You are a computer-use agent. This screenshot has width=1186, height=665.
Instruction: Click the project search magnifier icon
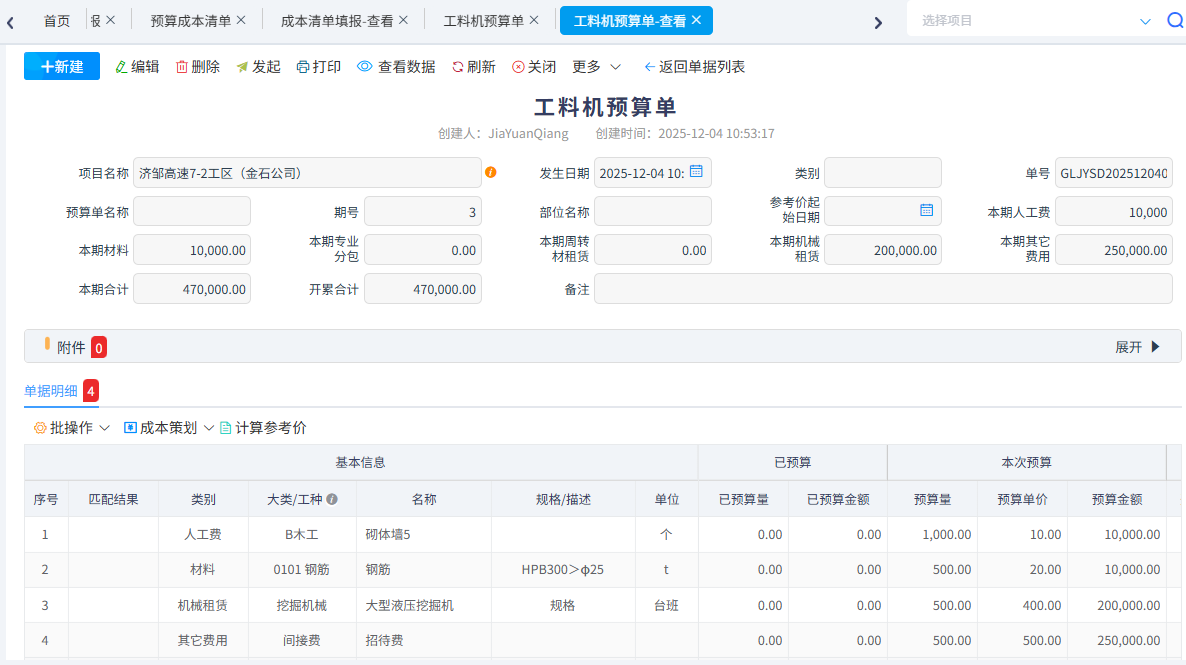pos(1174,18)
